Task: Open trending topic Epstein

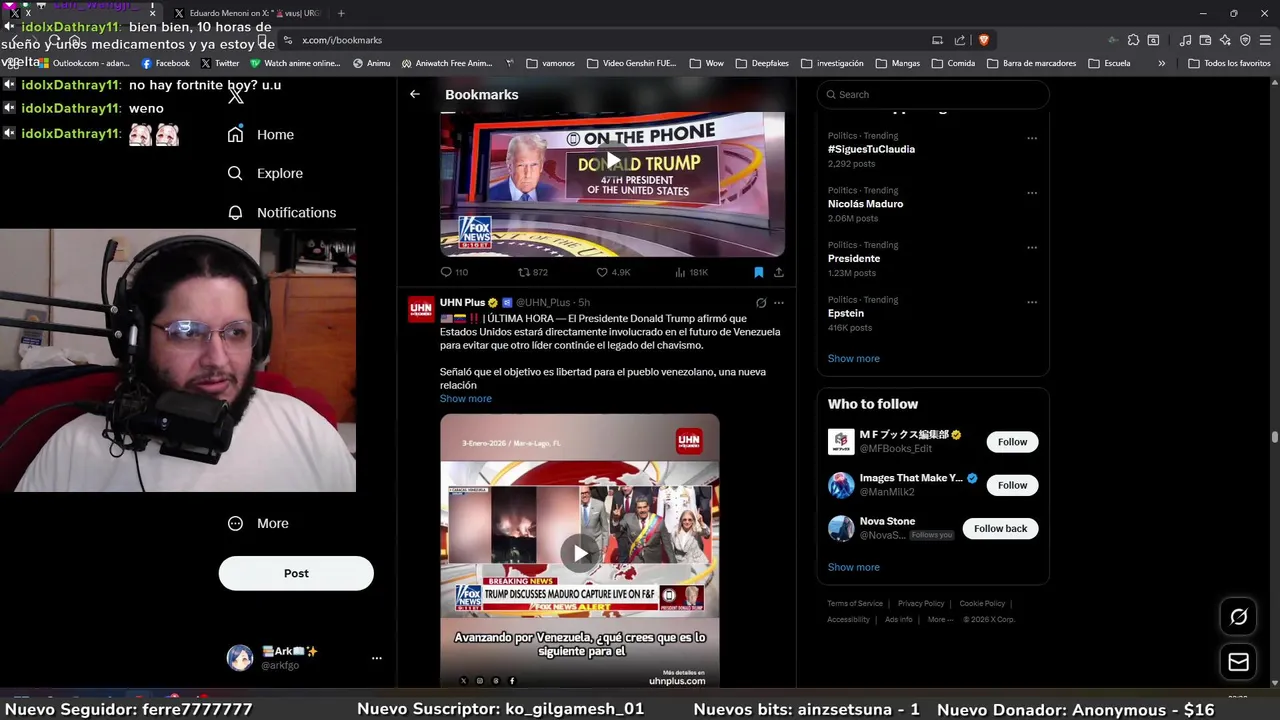Action: pos(846,313)
